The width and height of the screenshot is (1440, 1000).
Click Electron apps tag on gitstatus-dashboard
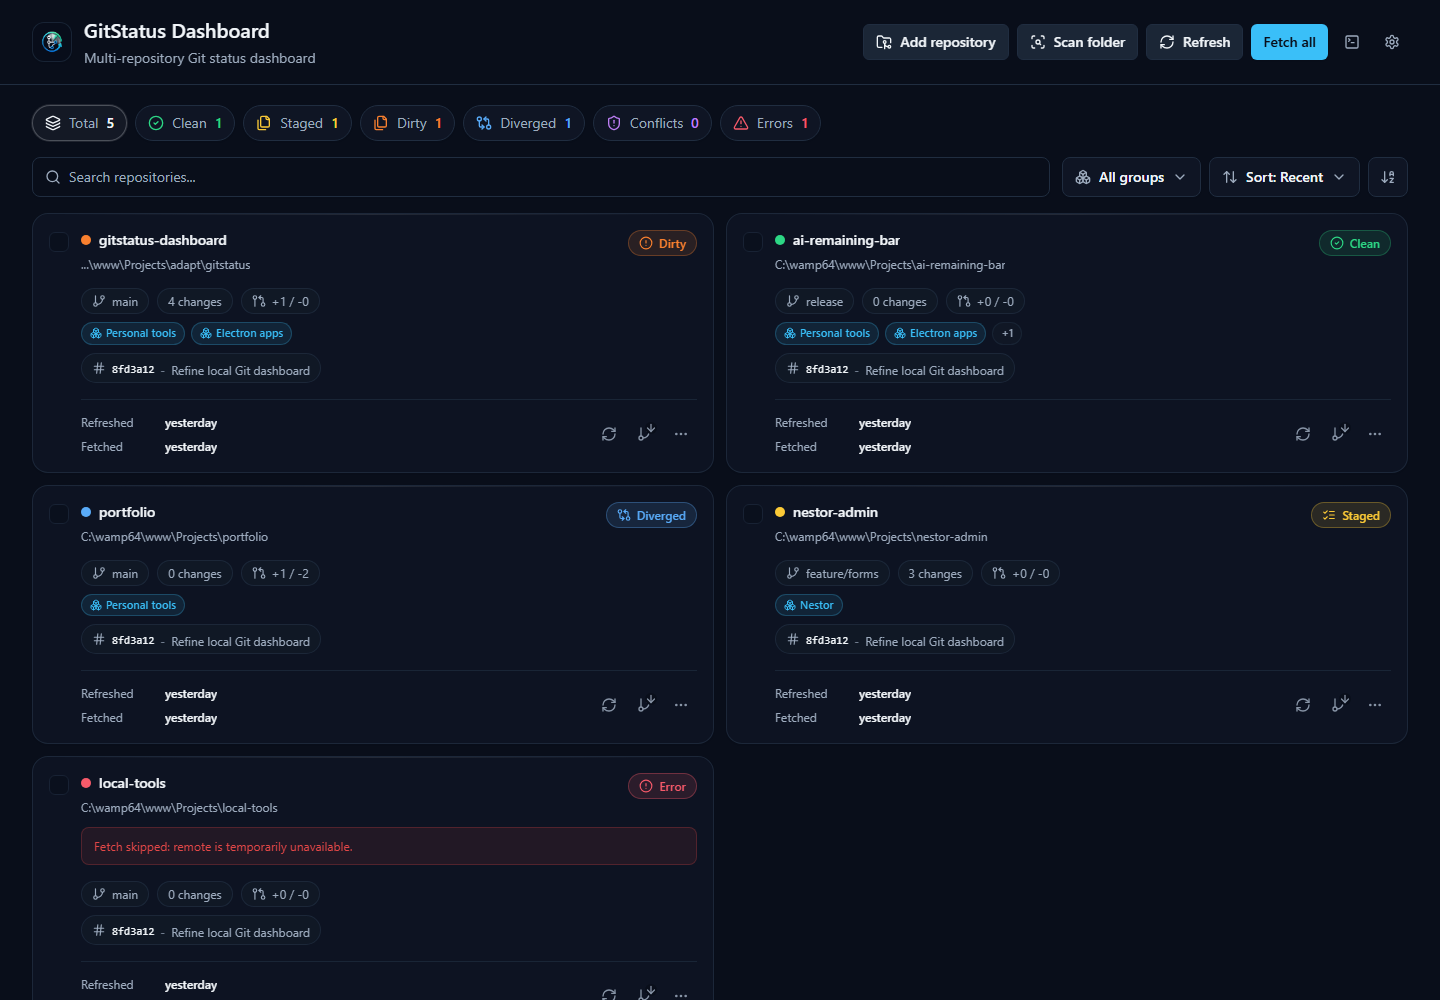pos(241,333)
